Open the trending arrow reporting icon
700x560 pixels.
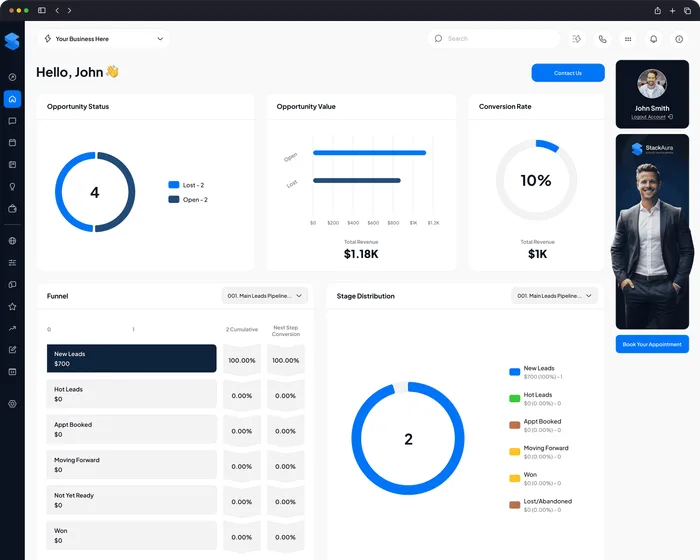coord(12,328)
